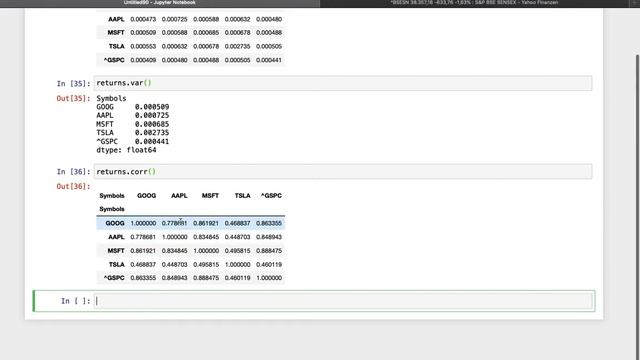
Task: Click 0.848943 in the AAPL correlation row
Action: click(x=269, y=237)
